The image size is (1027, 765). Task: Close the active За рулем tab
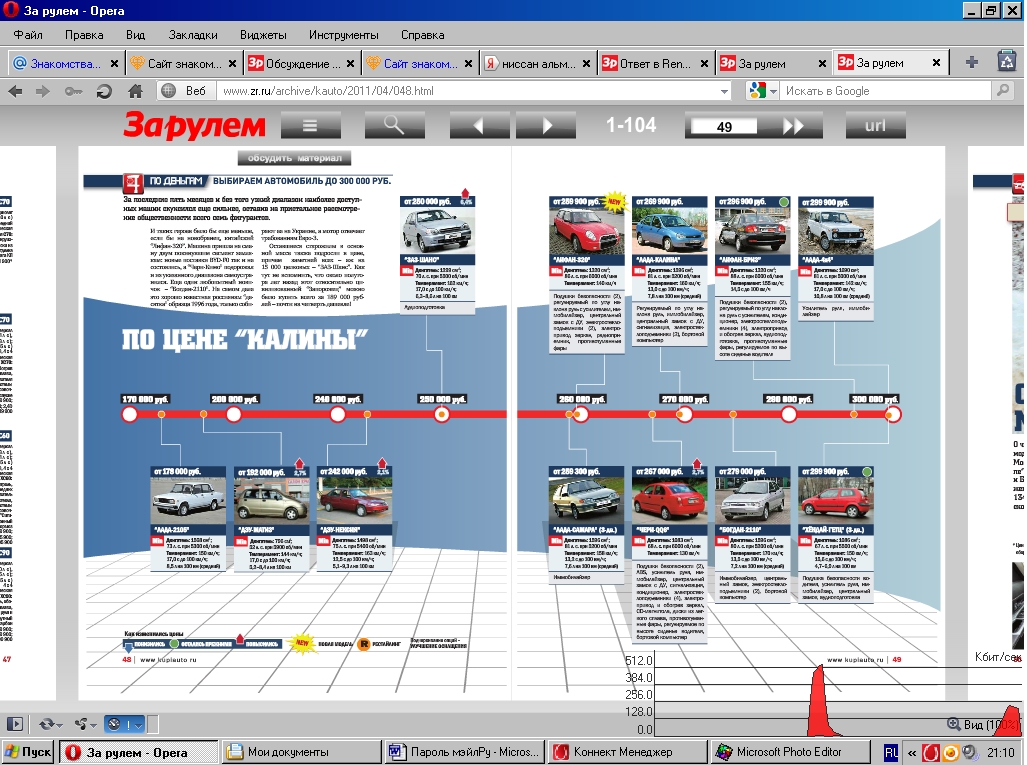(x=937, y=63)
